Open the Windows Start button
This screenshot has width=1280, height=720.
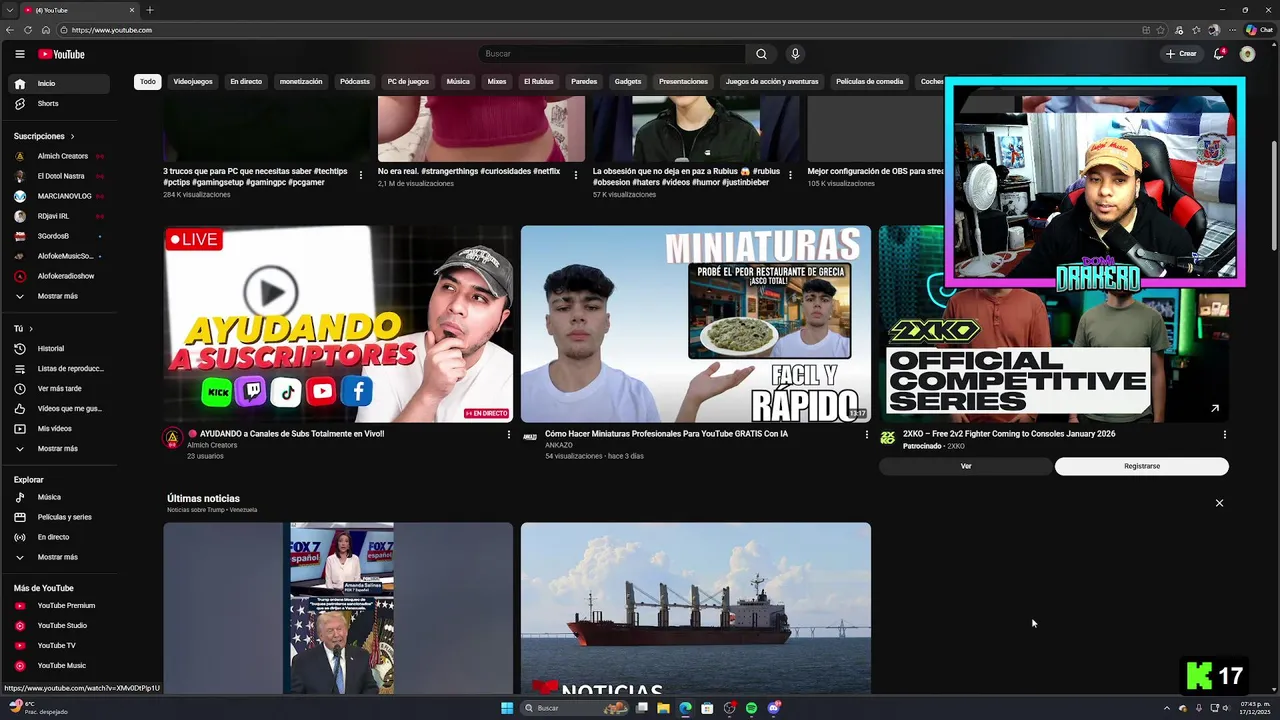tap(507, 708)
